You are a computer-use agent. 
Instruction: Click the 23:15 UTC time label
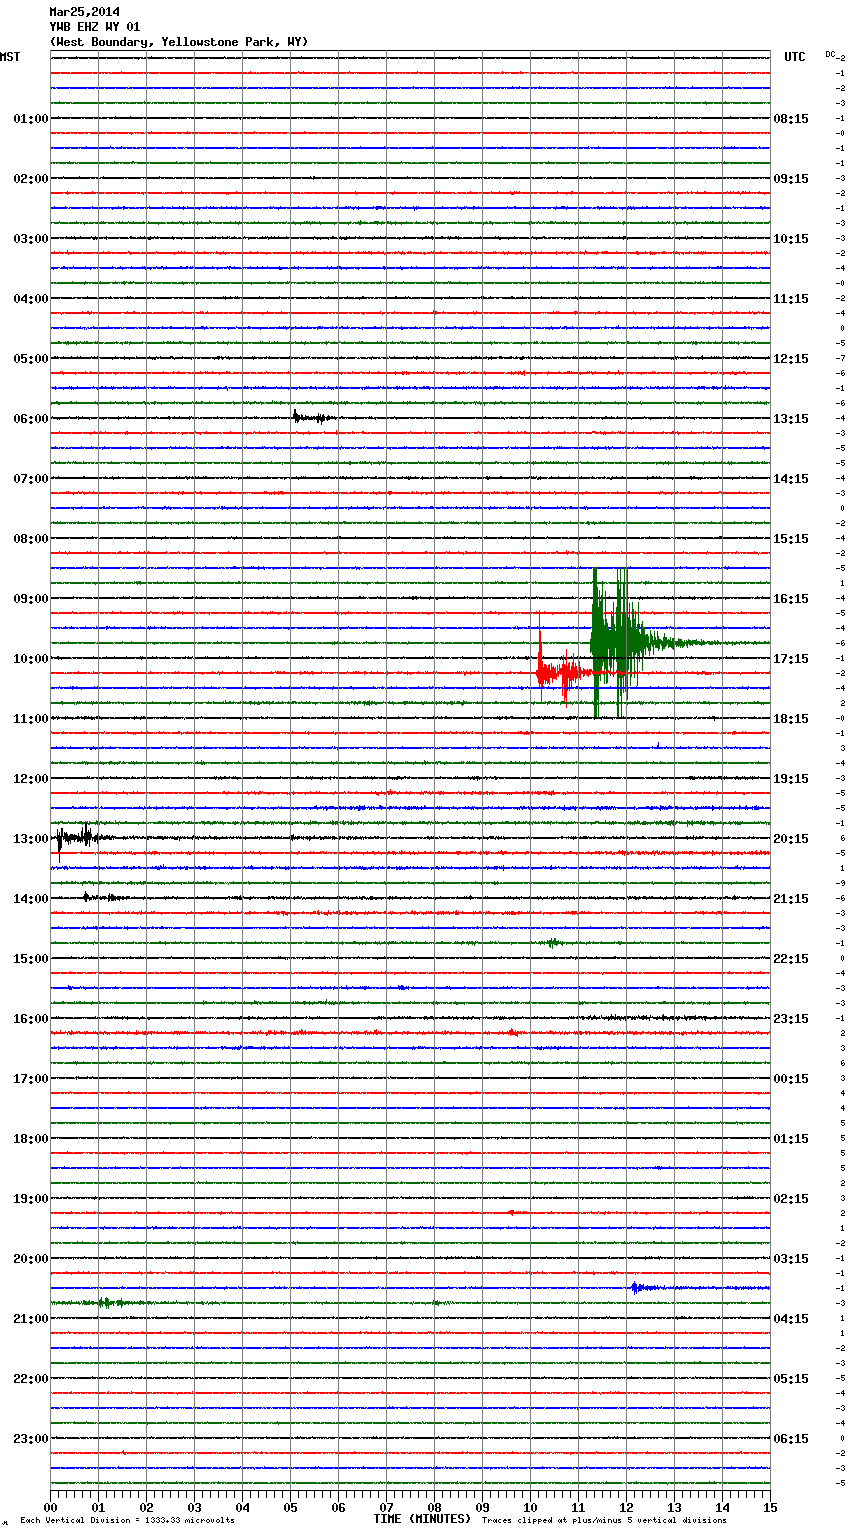(x=791, y=1019)
